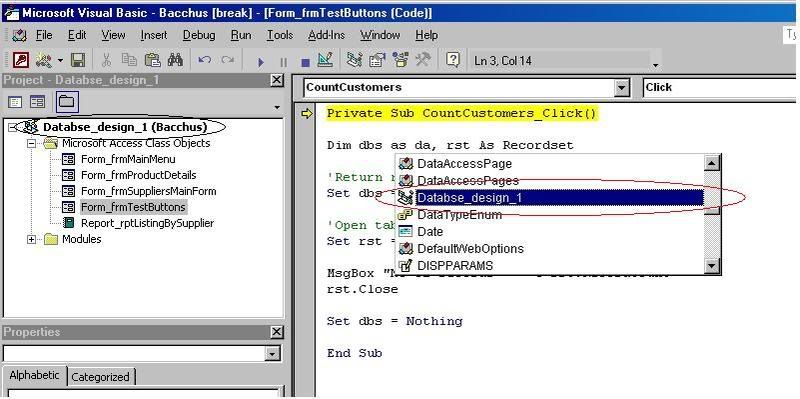Open the Insert Module dropdown arrow

60,61
